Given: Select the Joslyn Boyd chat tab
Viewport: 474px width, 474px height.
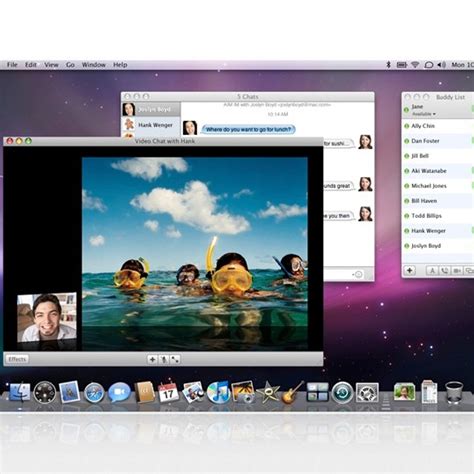Looking at the screenshot, I should (151, 109).
